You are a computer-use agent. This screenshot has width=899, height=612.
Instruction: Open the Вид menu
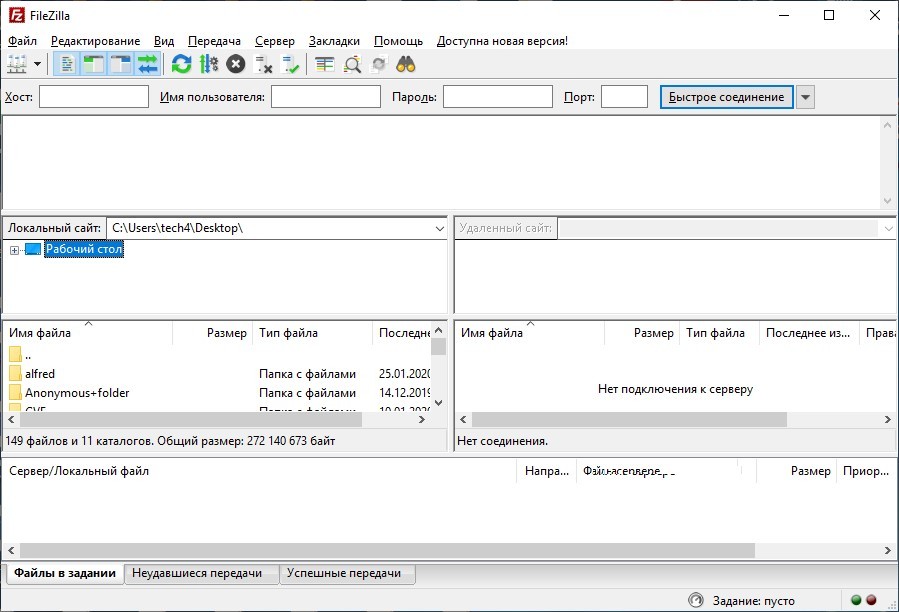[164, 41]
